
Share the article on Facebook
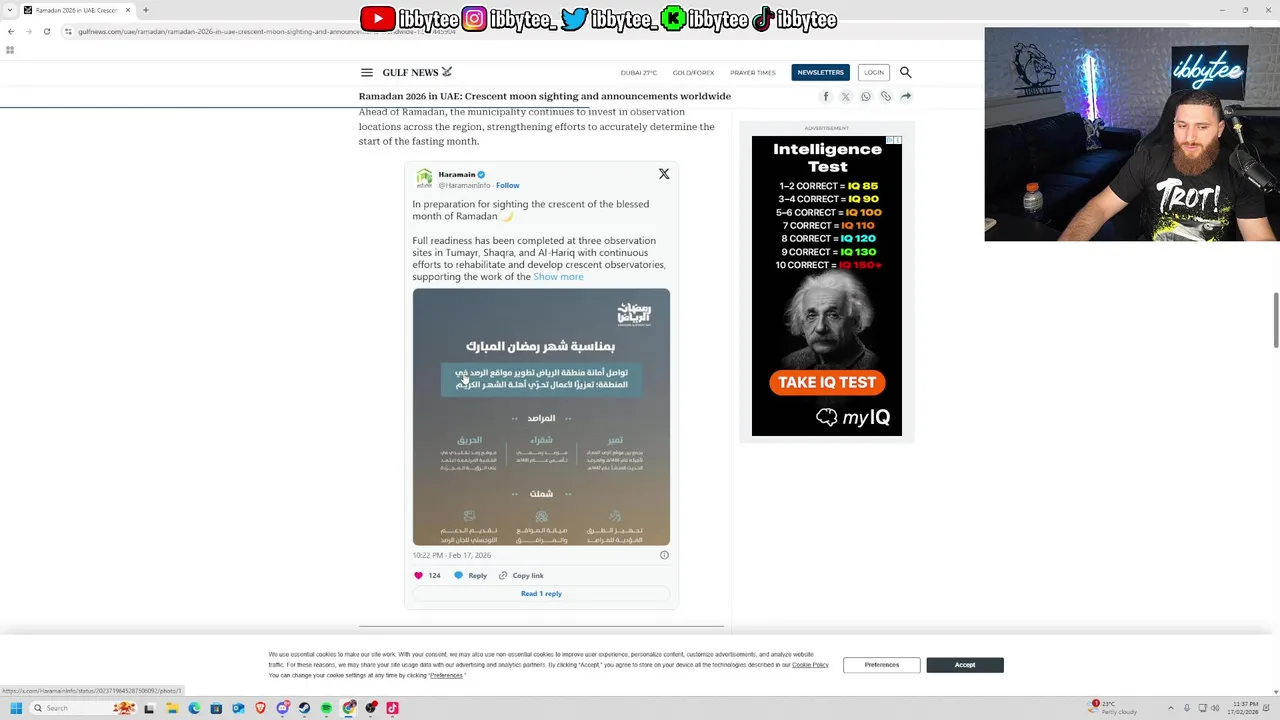point(826,96)
